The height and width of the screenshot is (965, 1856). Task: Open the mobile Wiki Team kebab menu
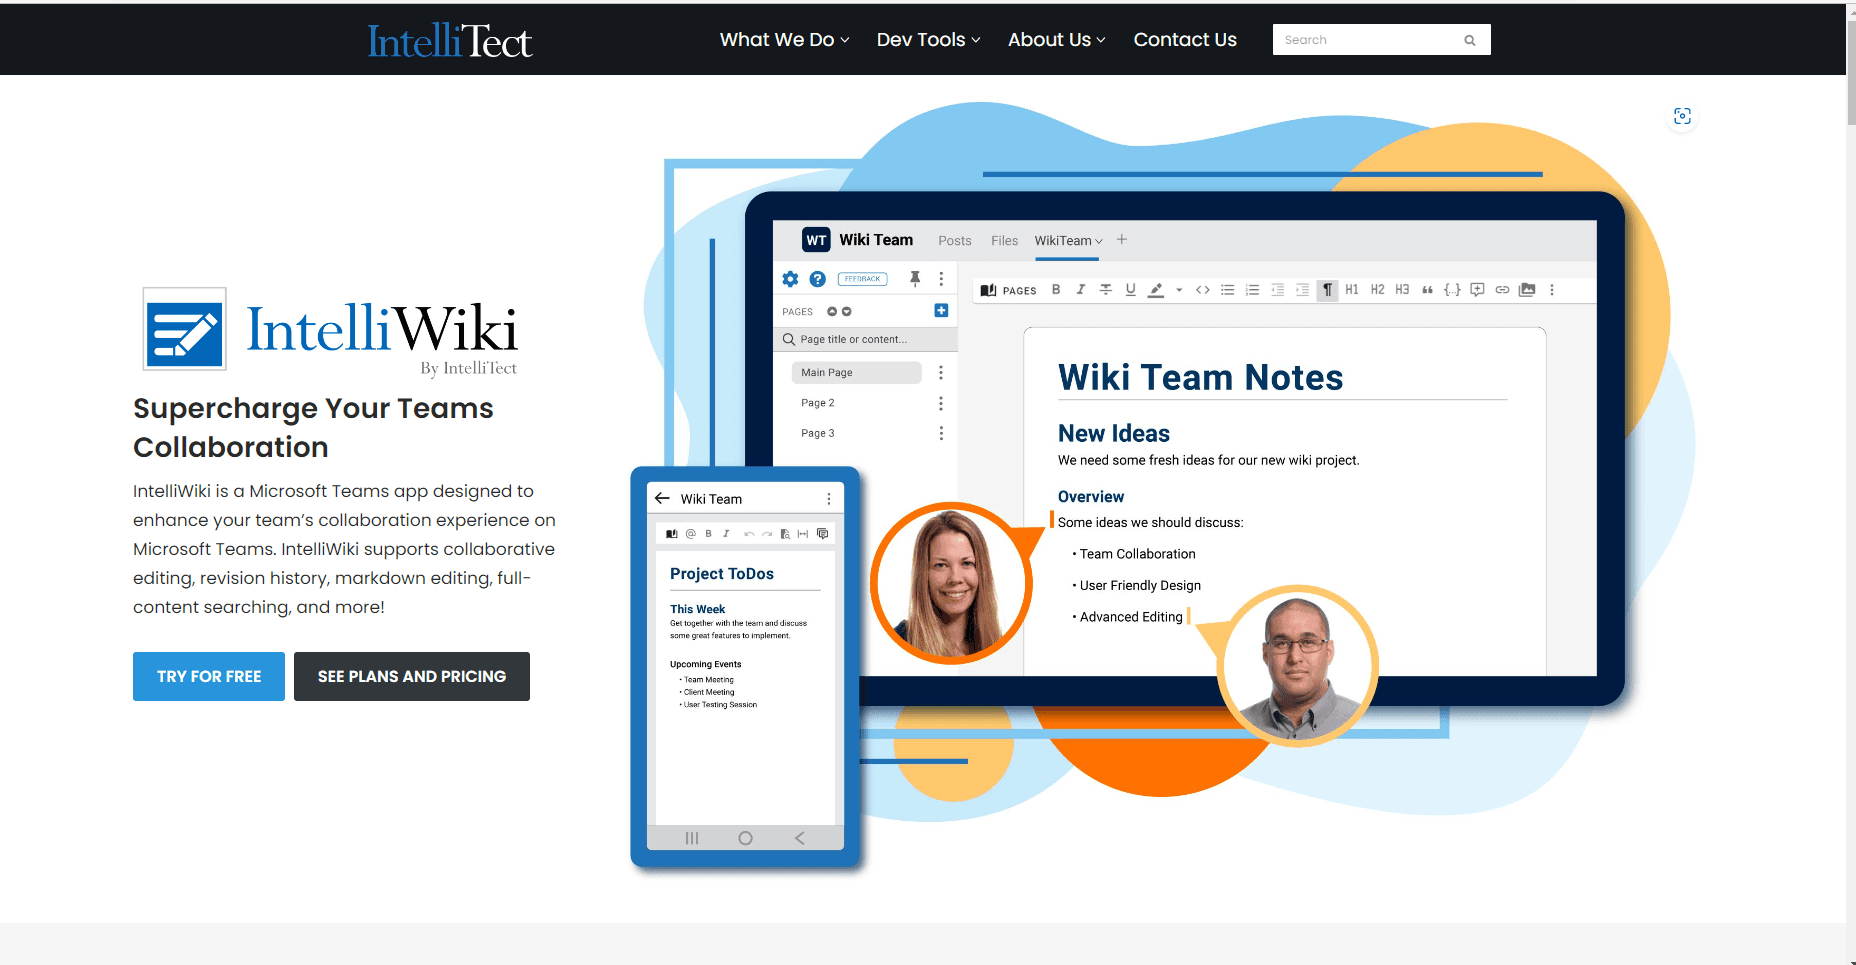click(829, 499)
